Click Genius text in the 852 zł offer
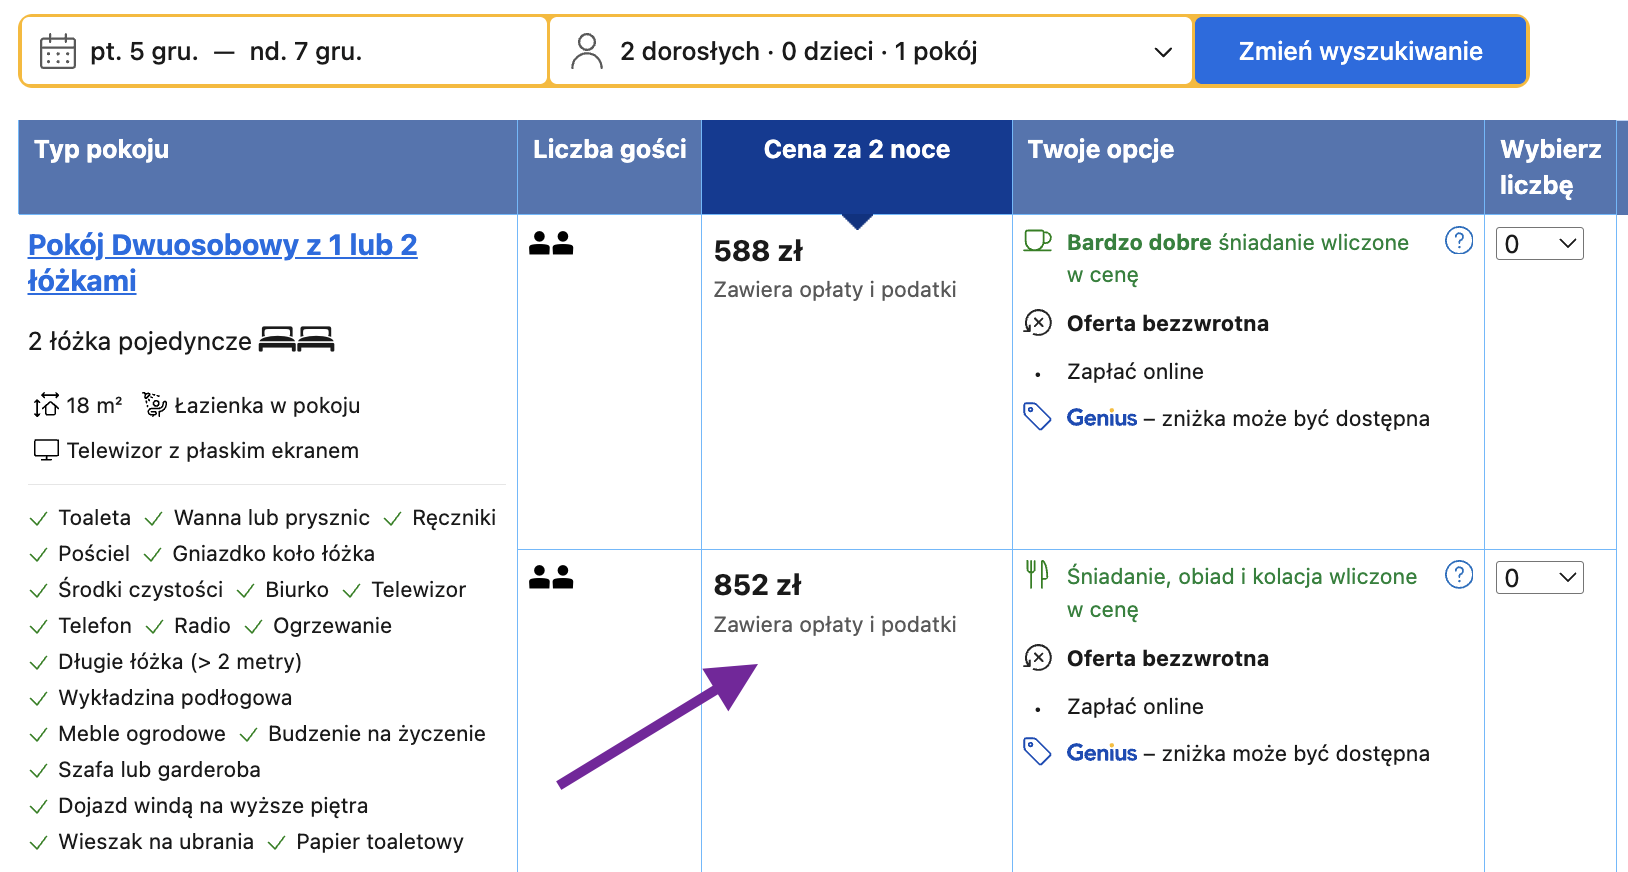This screenshot has height=872, width=1628. tap(1102, 753)
